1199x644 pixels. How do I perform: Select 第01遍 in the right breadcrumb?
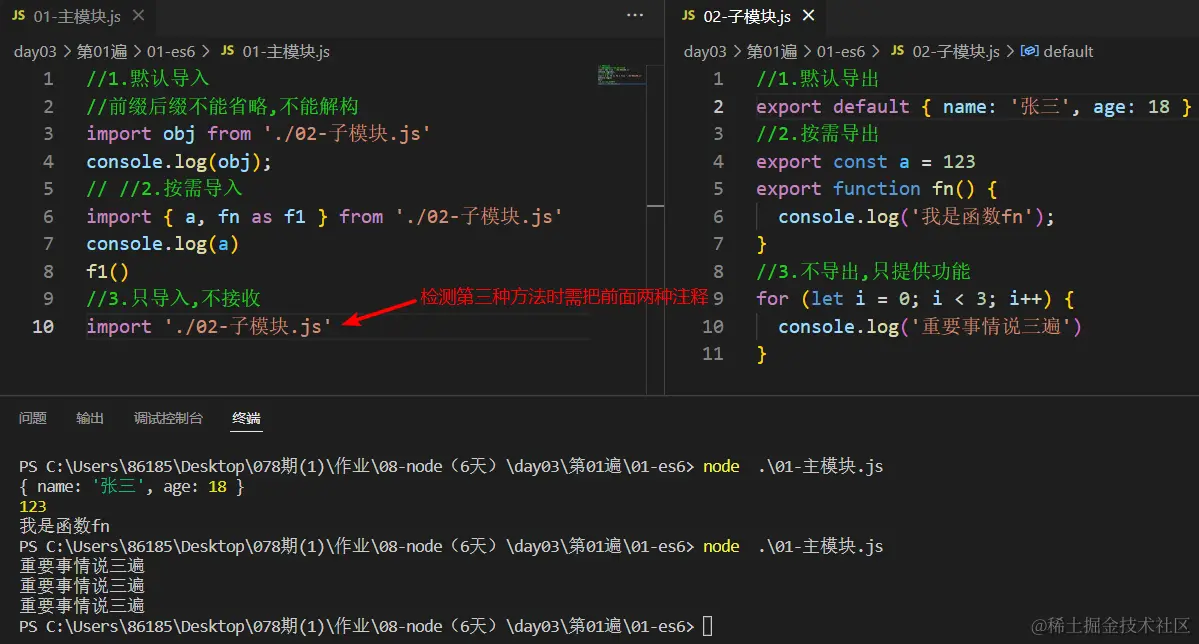point(772,51)
